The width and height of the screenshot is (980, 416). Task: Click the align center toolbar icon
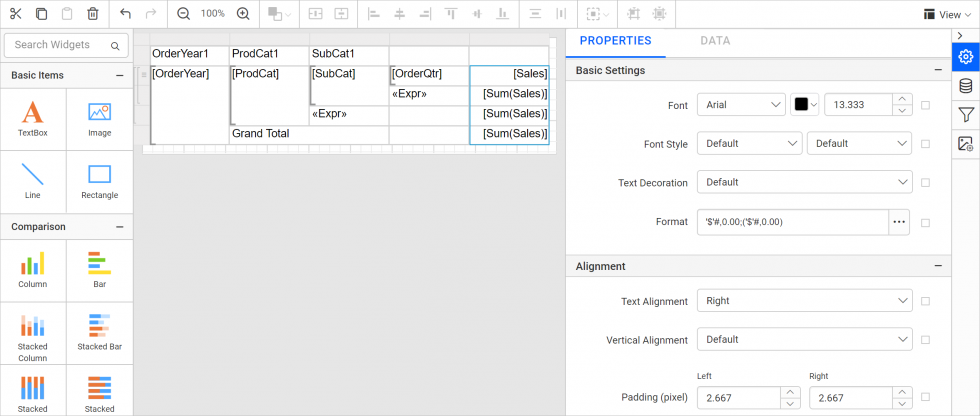pyautogui.click(x=399, y=14)
